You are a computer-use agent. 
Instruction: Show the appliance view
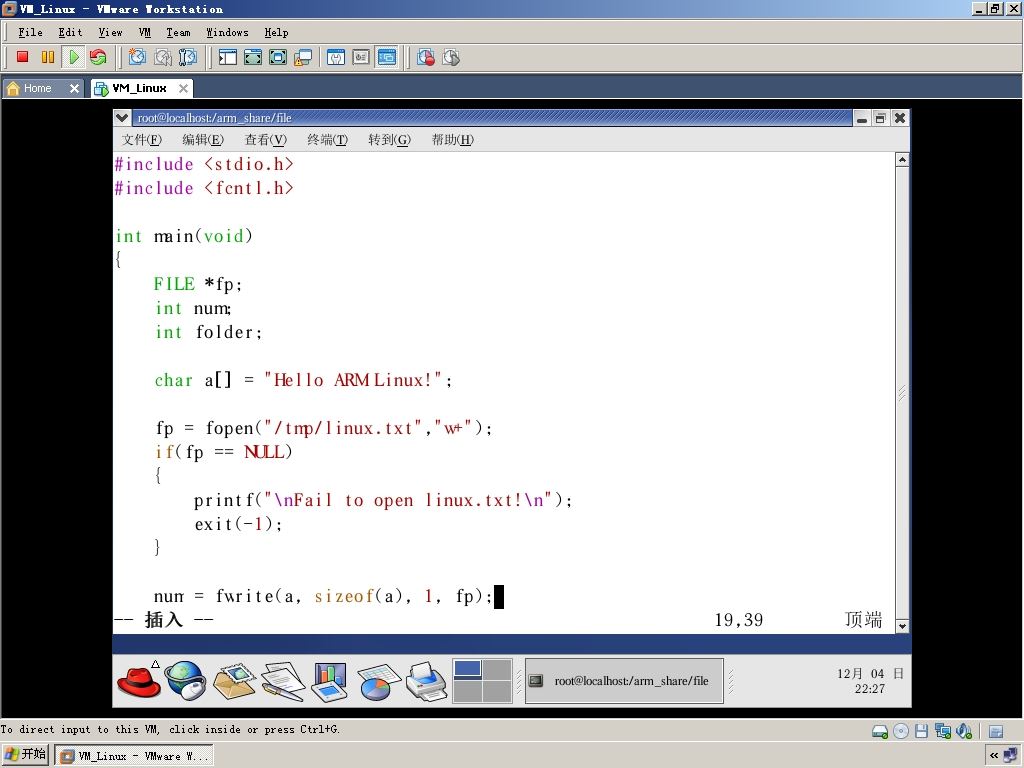click(x=361, y=57)
